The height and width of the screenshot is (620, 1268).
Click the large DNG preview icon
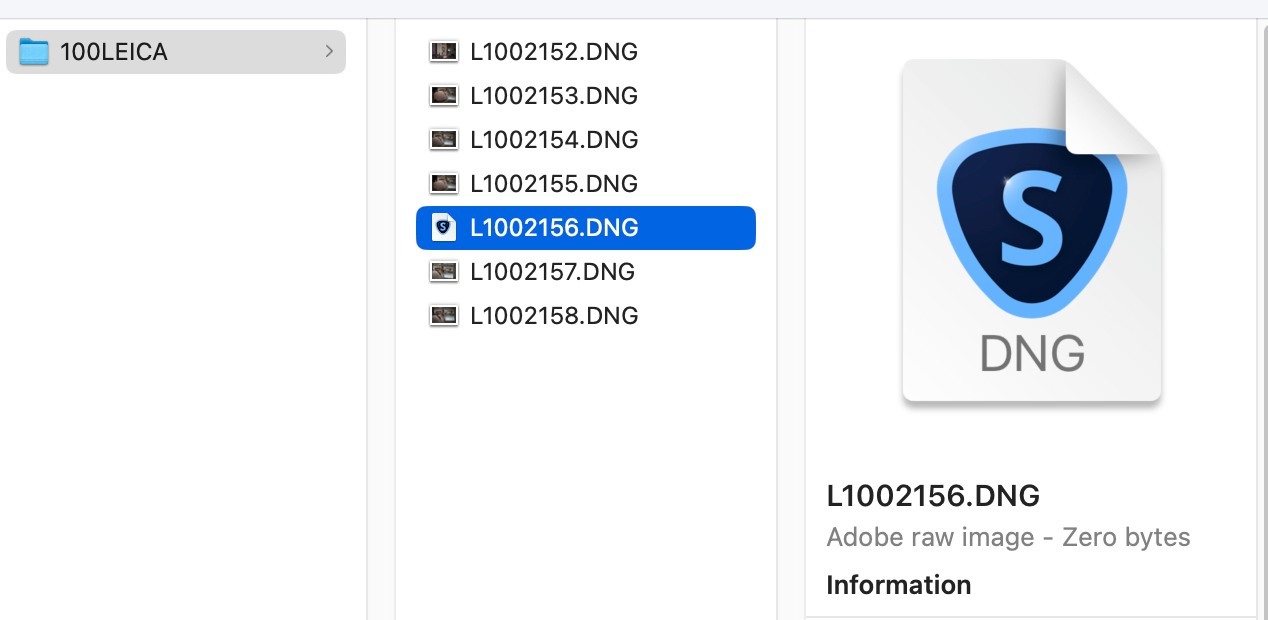pos(1031,231)
